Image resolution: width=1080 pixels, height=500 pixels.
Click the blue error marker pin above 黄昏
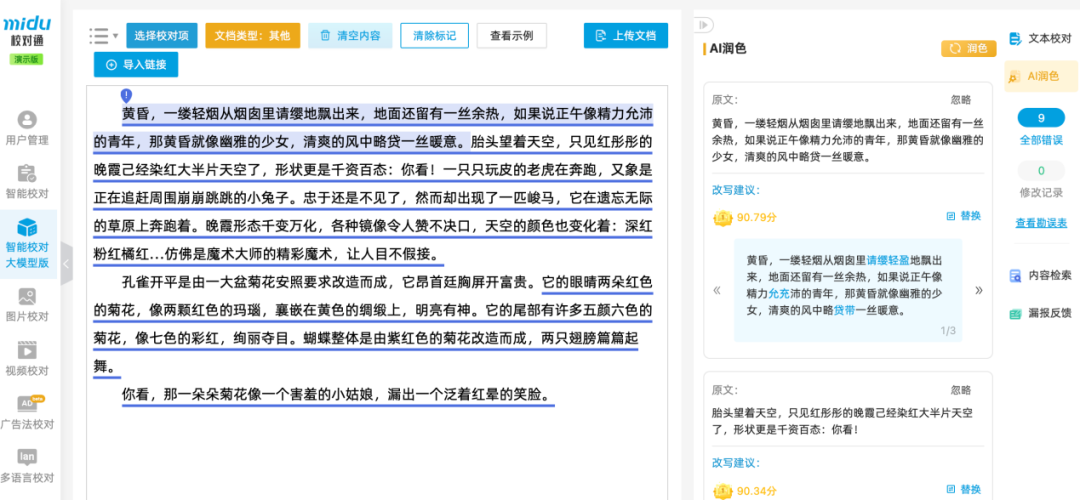tap(126, 95)
